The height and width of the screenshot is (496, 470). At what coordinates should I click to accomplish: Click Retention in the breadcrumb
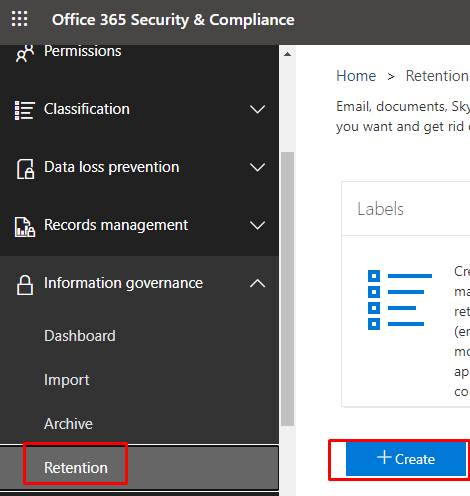click(x=438, y=76)
